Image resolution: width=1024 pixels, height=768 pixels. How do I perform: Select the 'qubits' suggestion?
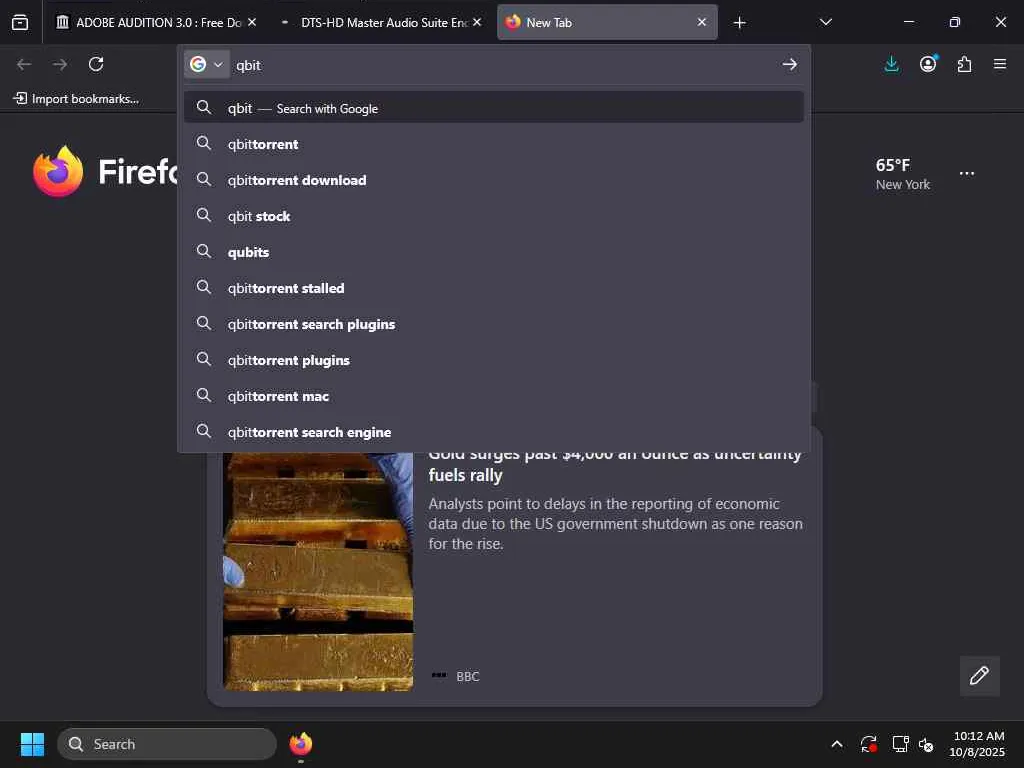coord(494,251)
